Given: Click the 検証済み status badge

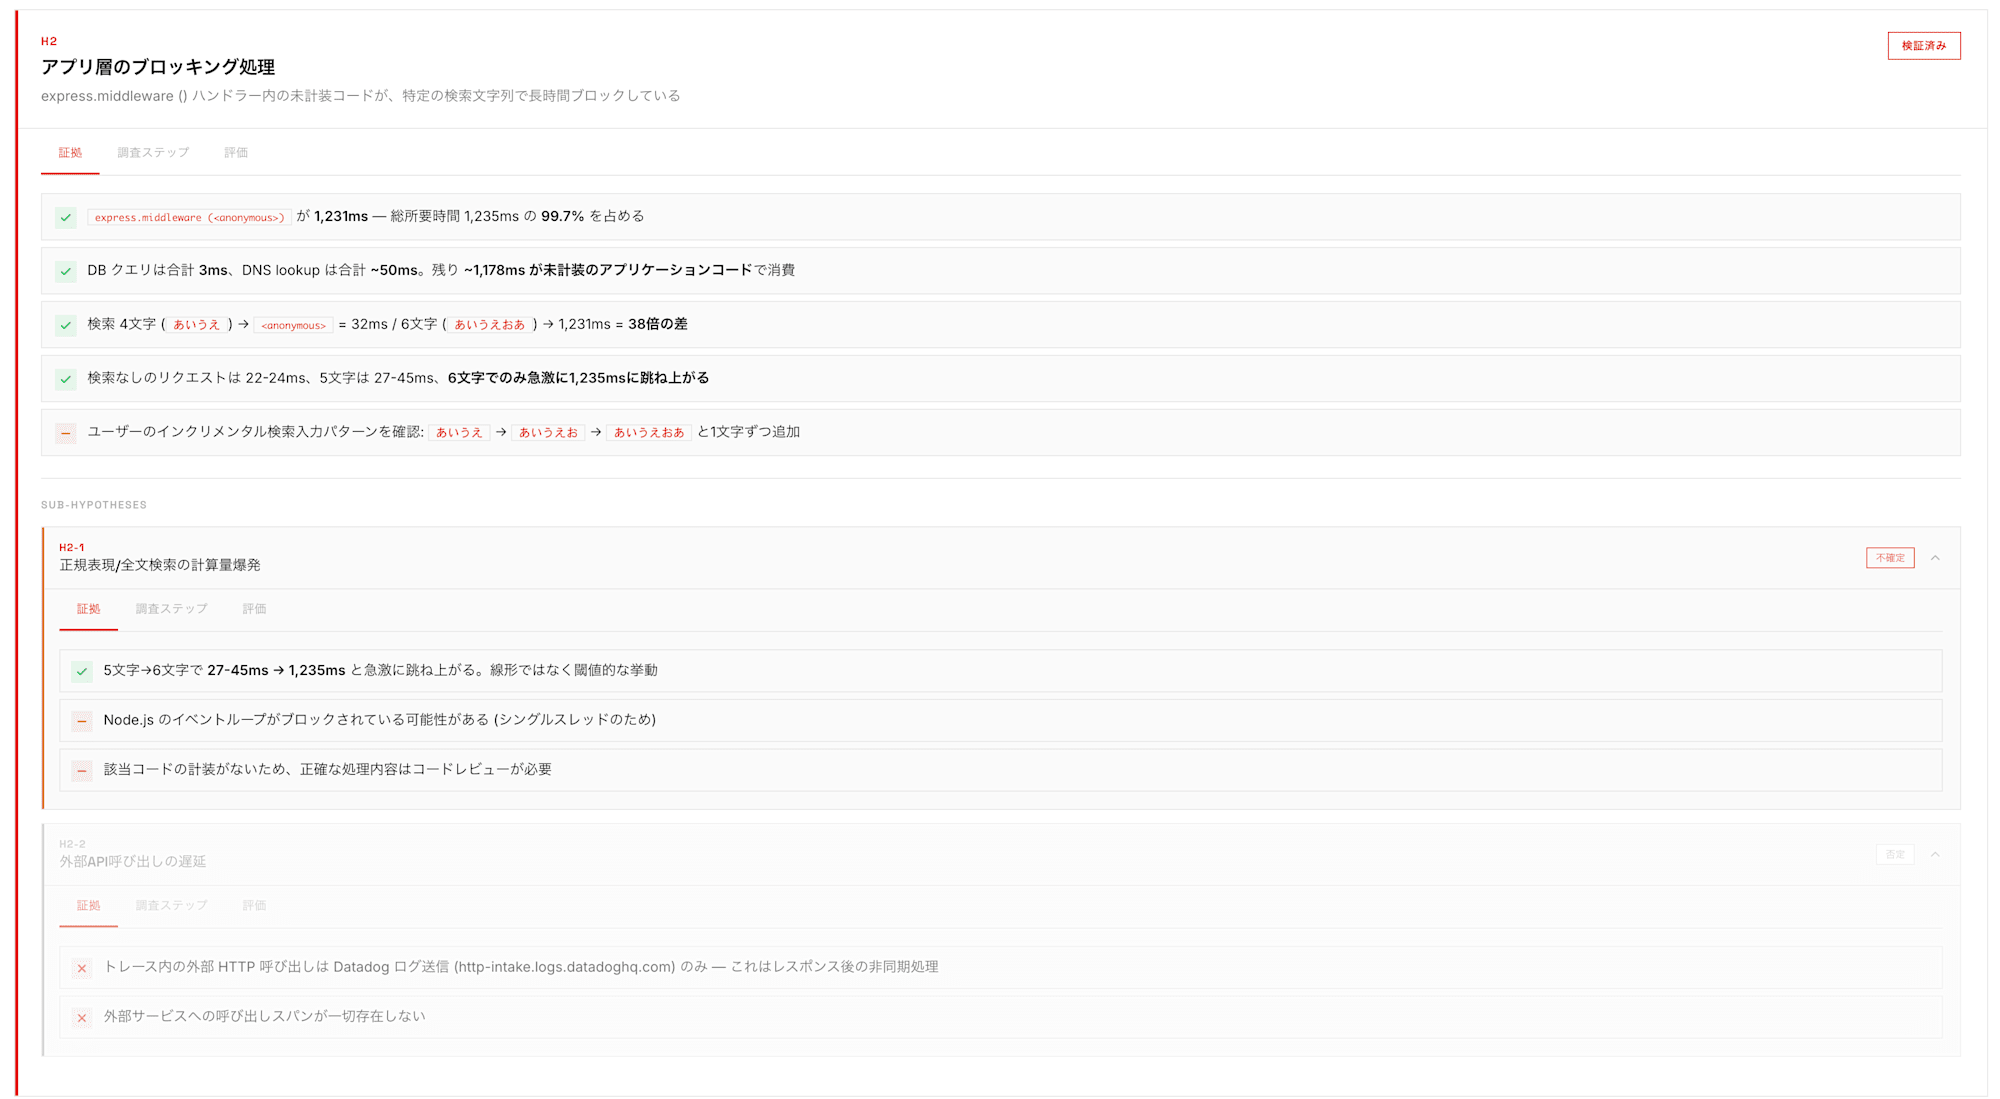Looking at the screenshot, I should coord(1923,46).
